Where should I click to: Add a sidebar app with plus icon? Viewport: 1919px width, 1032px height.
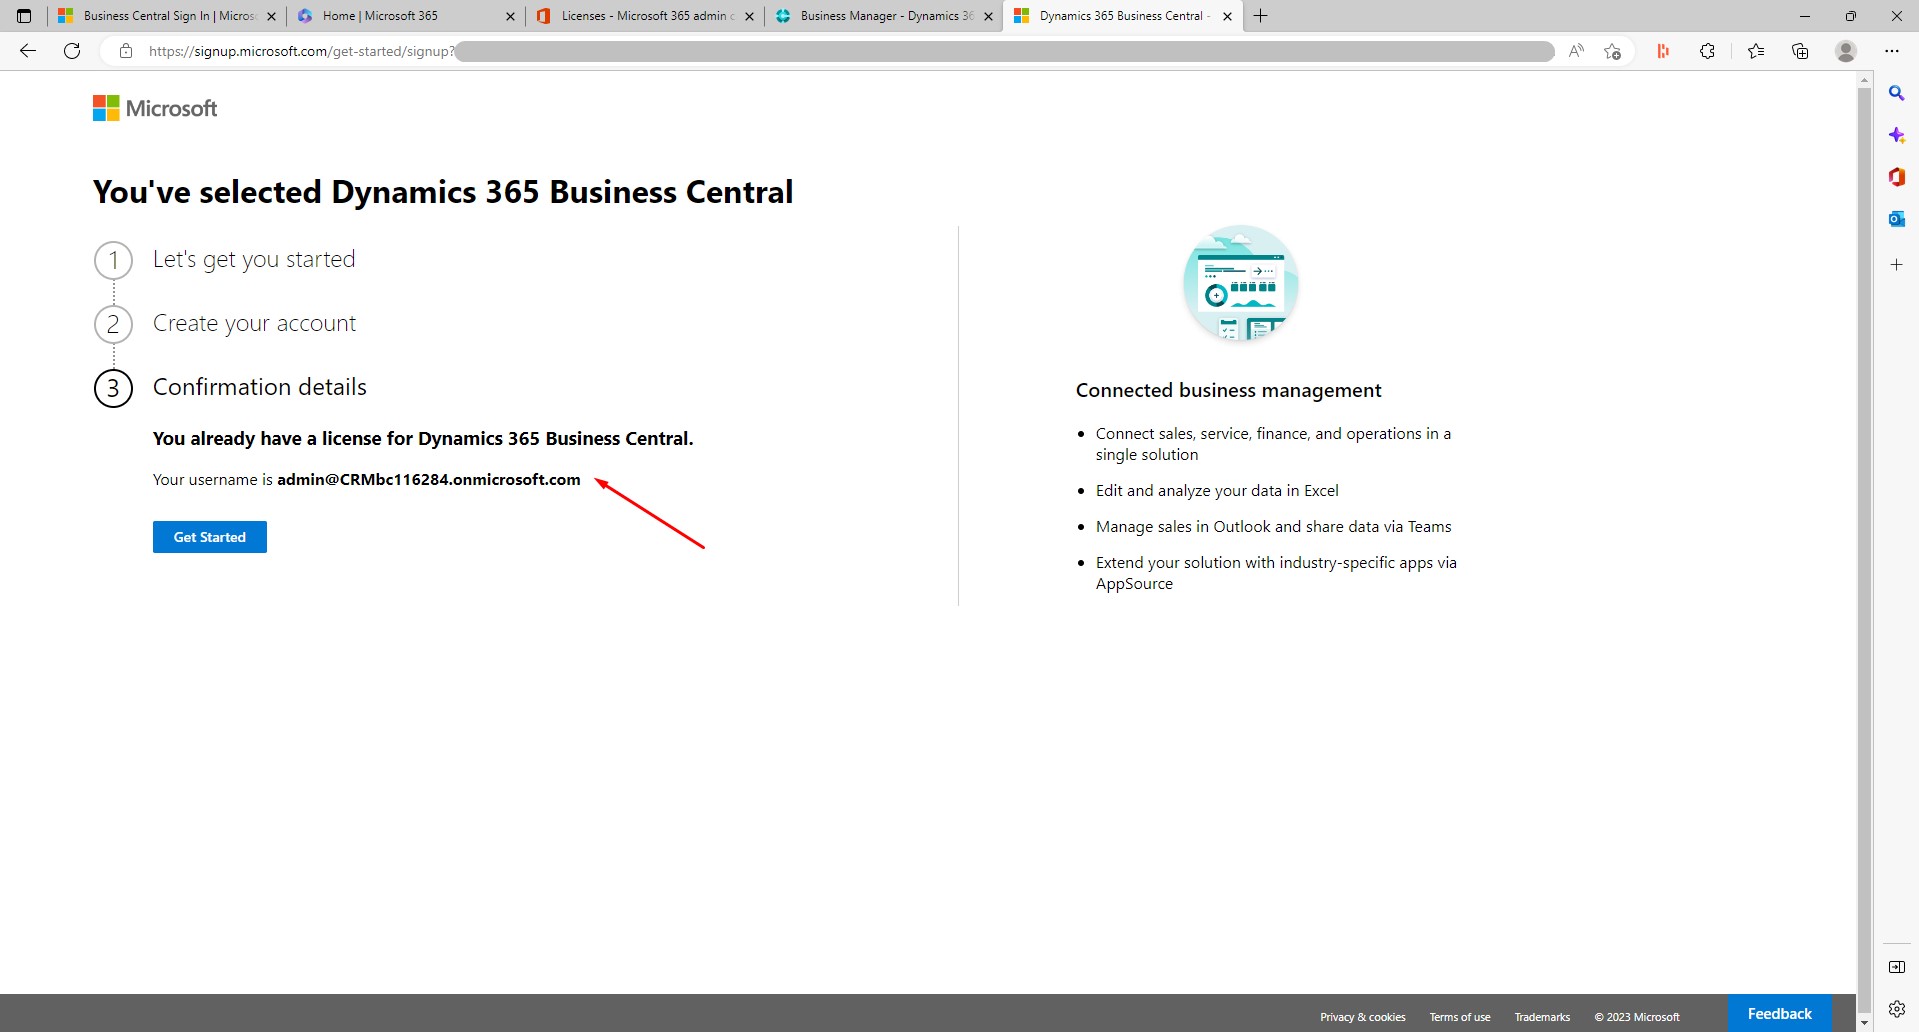click(x=1896, y=265)
